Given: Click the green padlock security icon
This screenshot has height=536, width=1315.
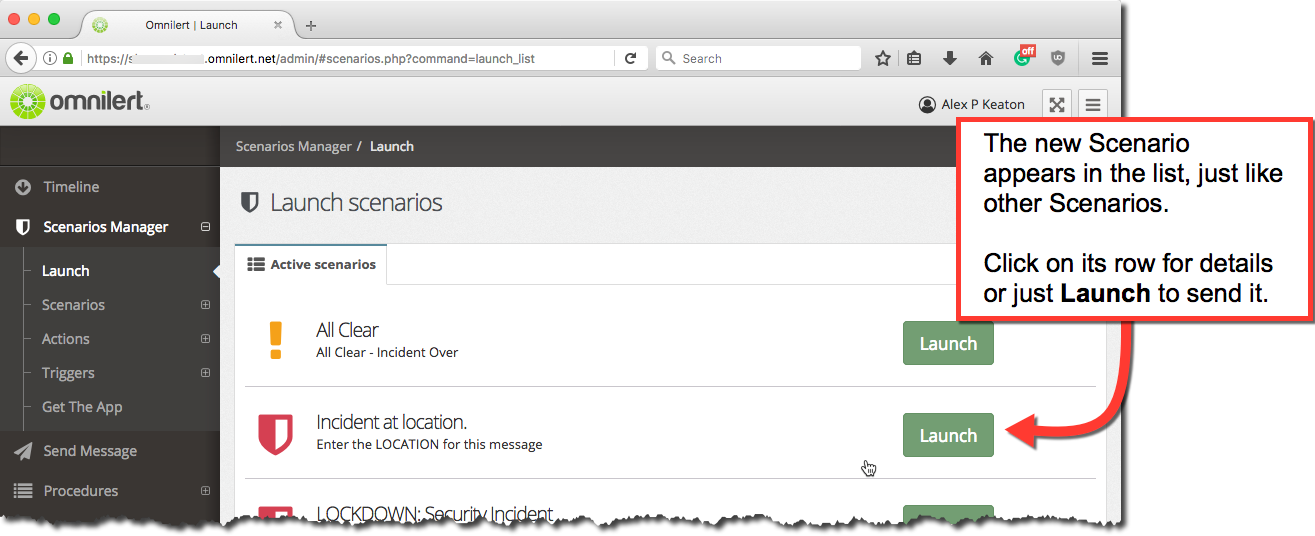Looking at the screenshot, I should [x=68, y=58].
